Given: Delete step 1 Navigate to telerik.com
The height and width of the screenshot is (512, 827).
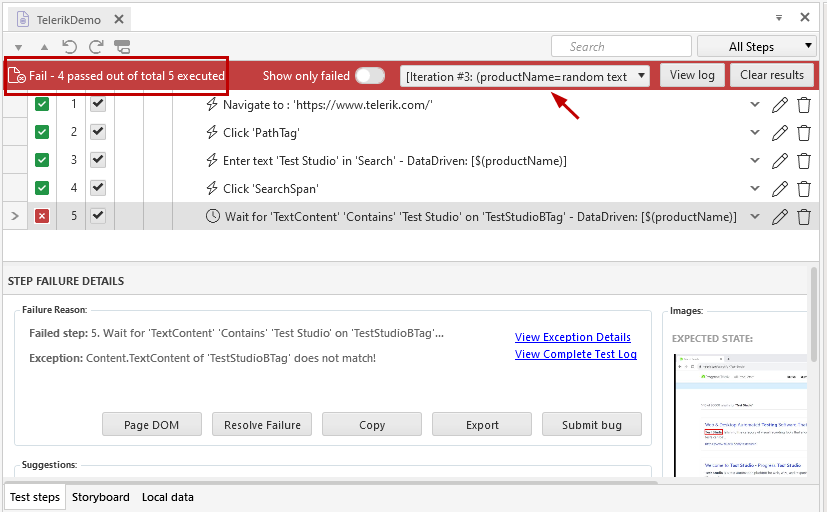Looking at the screenshot, I should [804, 105].
